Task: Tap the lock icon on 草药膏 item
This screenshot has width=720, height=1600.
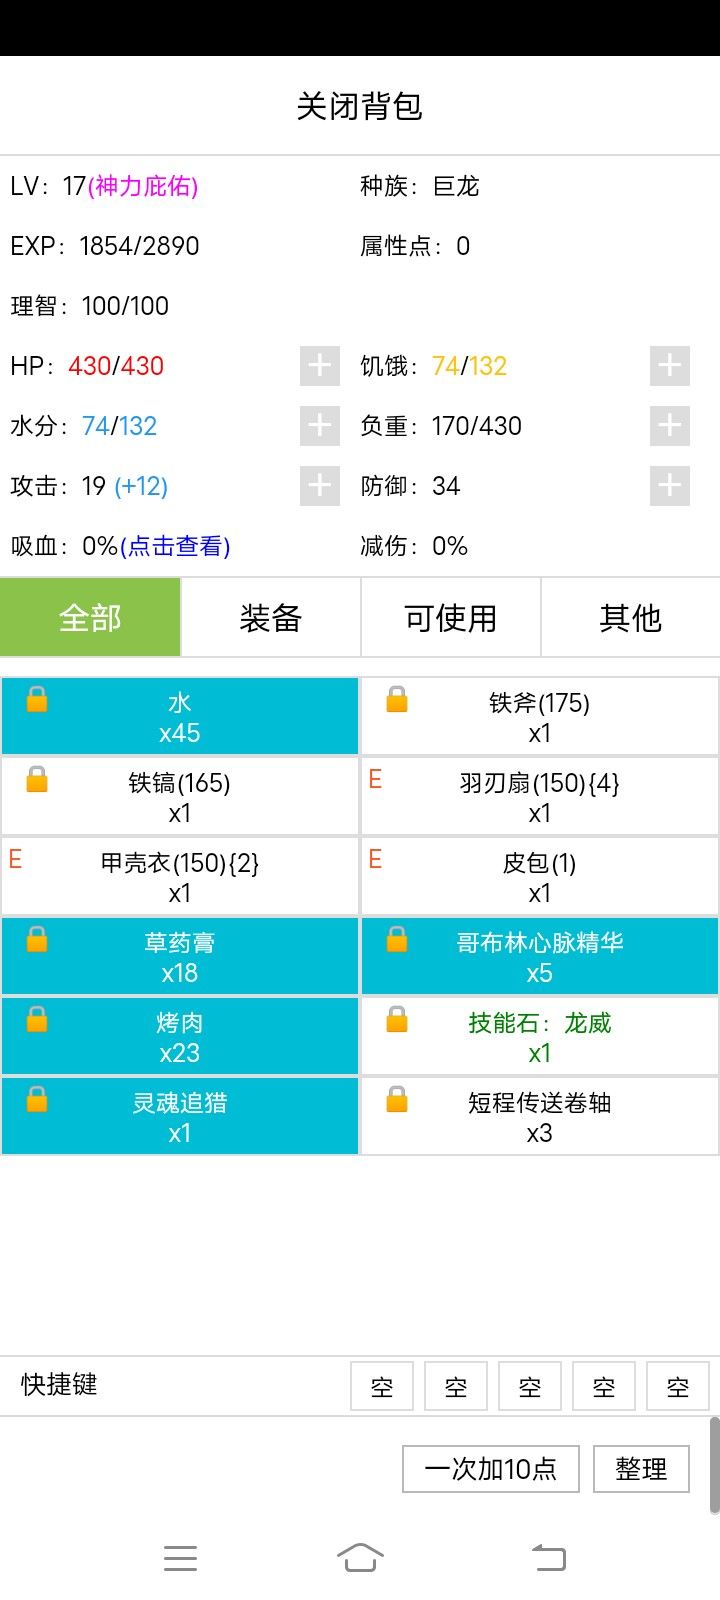Action: pos(37,939)
